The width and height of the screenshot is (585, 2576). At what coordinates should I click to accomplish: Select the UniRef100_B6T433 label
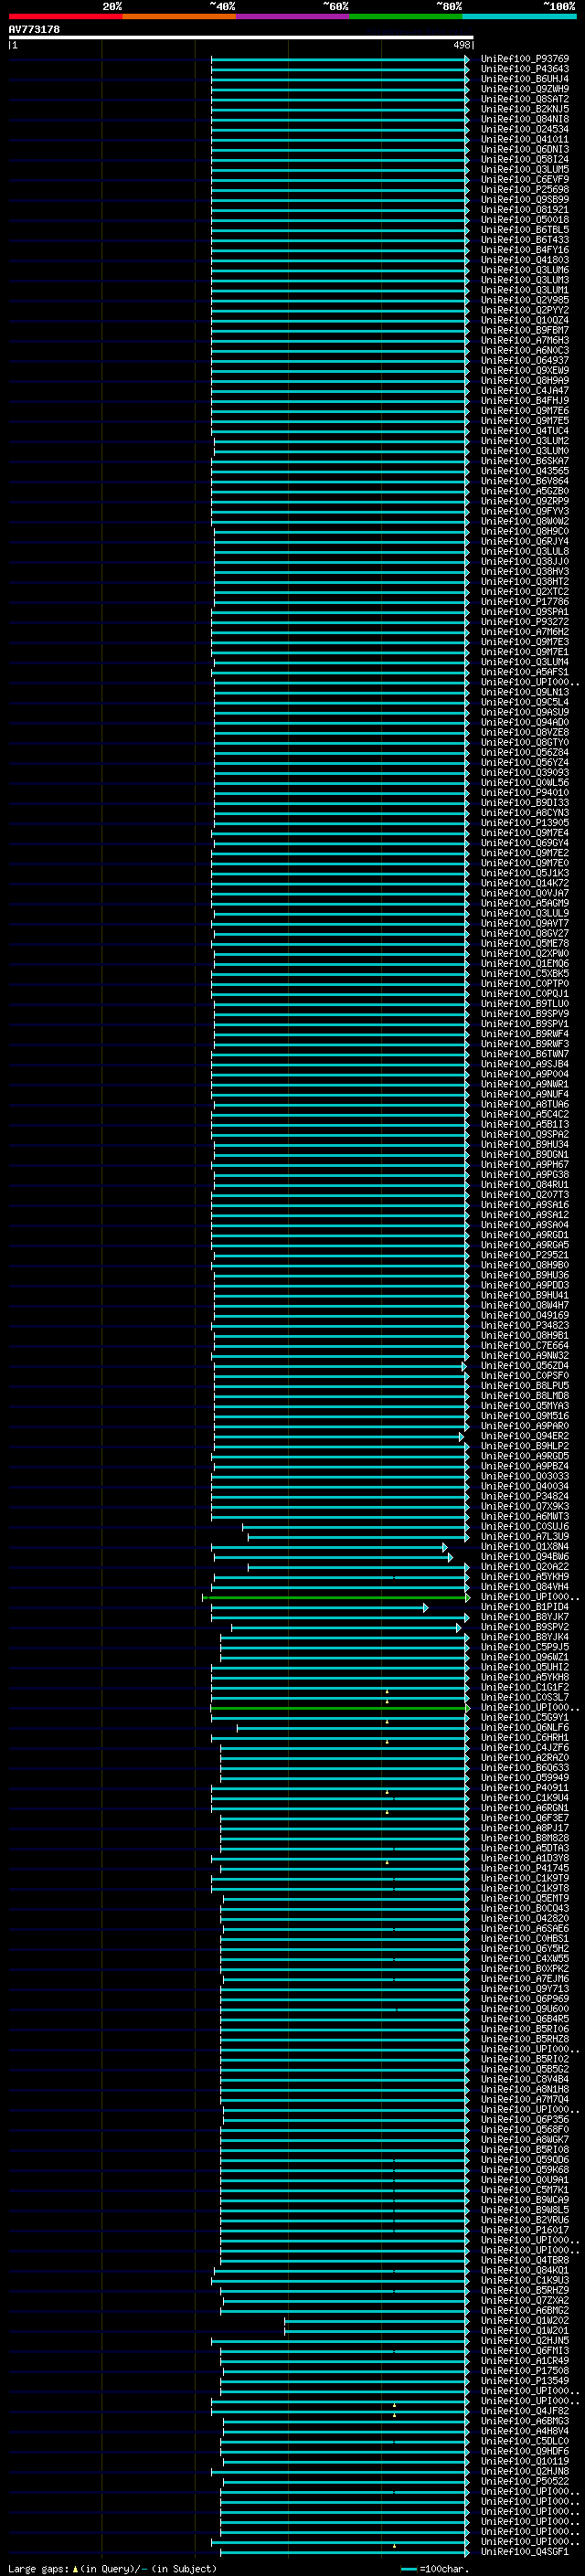(x=524, y=240)
